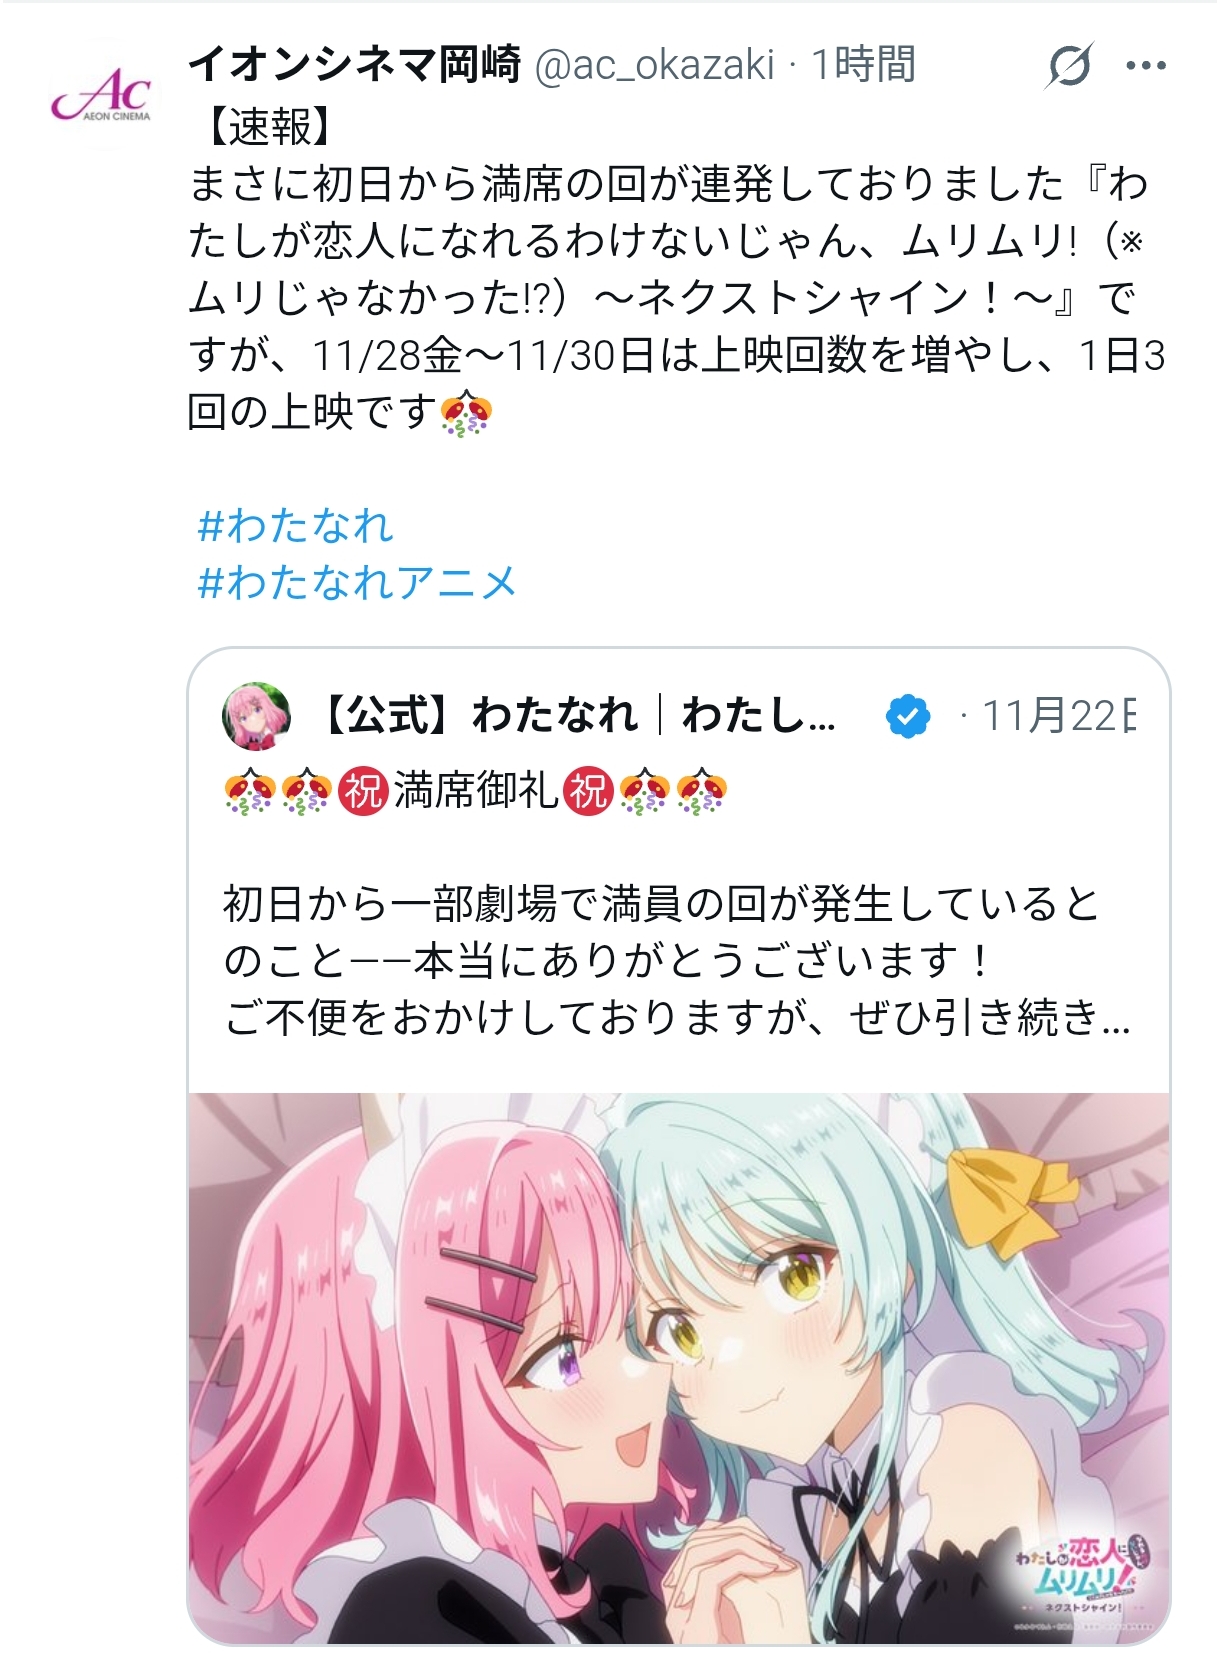This screenshot has width=1220, height=1658.
Task: Open the イオンシネマ岡崎 display name
Action: [x=354, y=65]
